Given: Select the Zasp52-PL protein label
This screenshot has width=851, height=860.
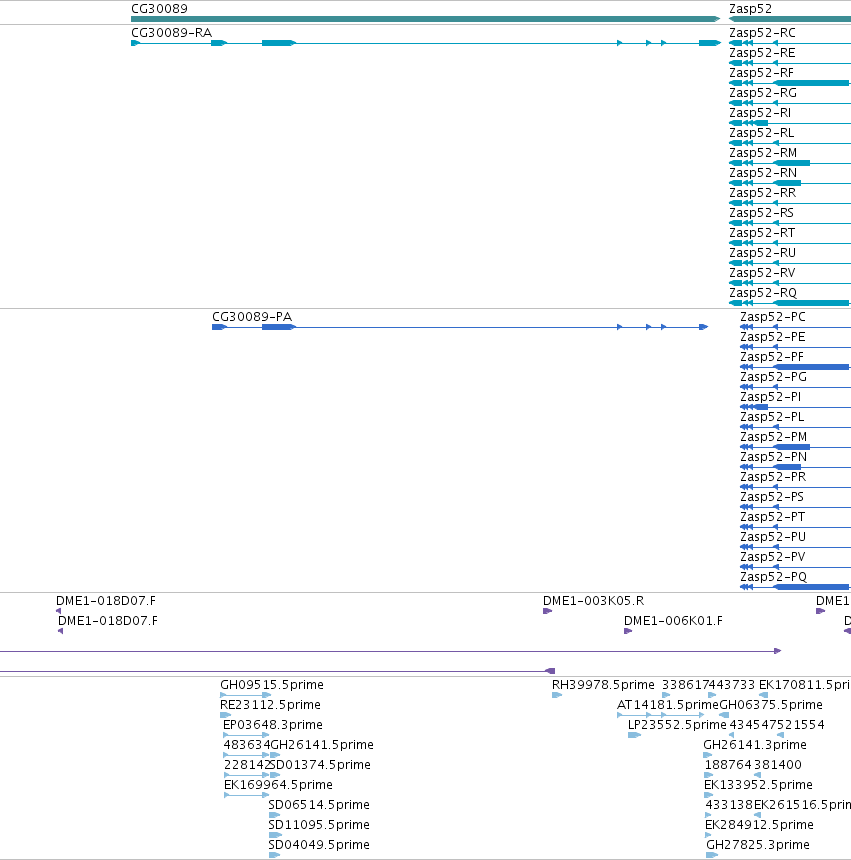Looking at the screenshot, I should click(x=772, y=417).
